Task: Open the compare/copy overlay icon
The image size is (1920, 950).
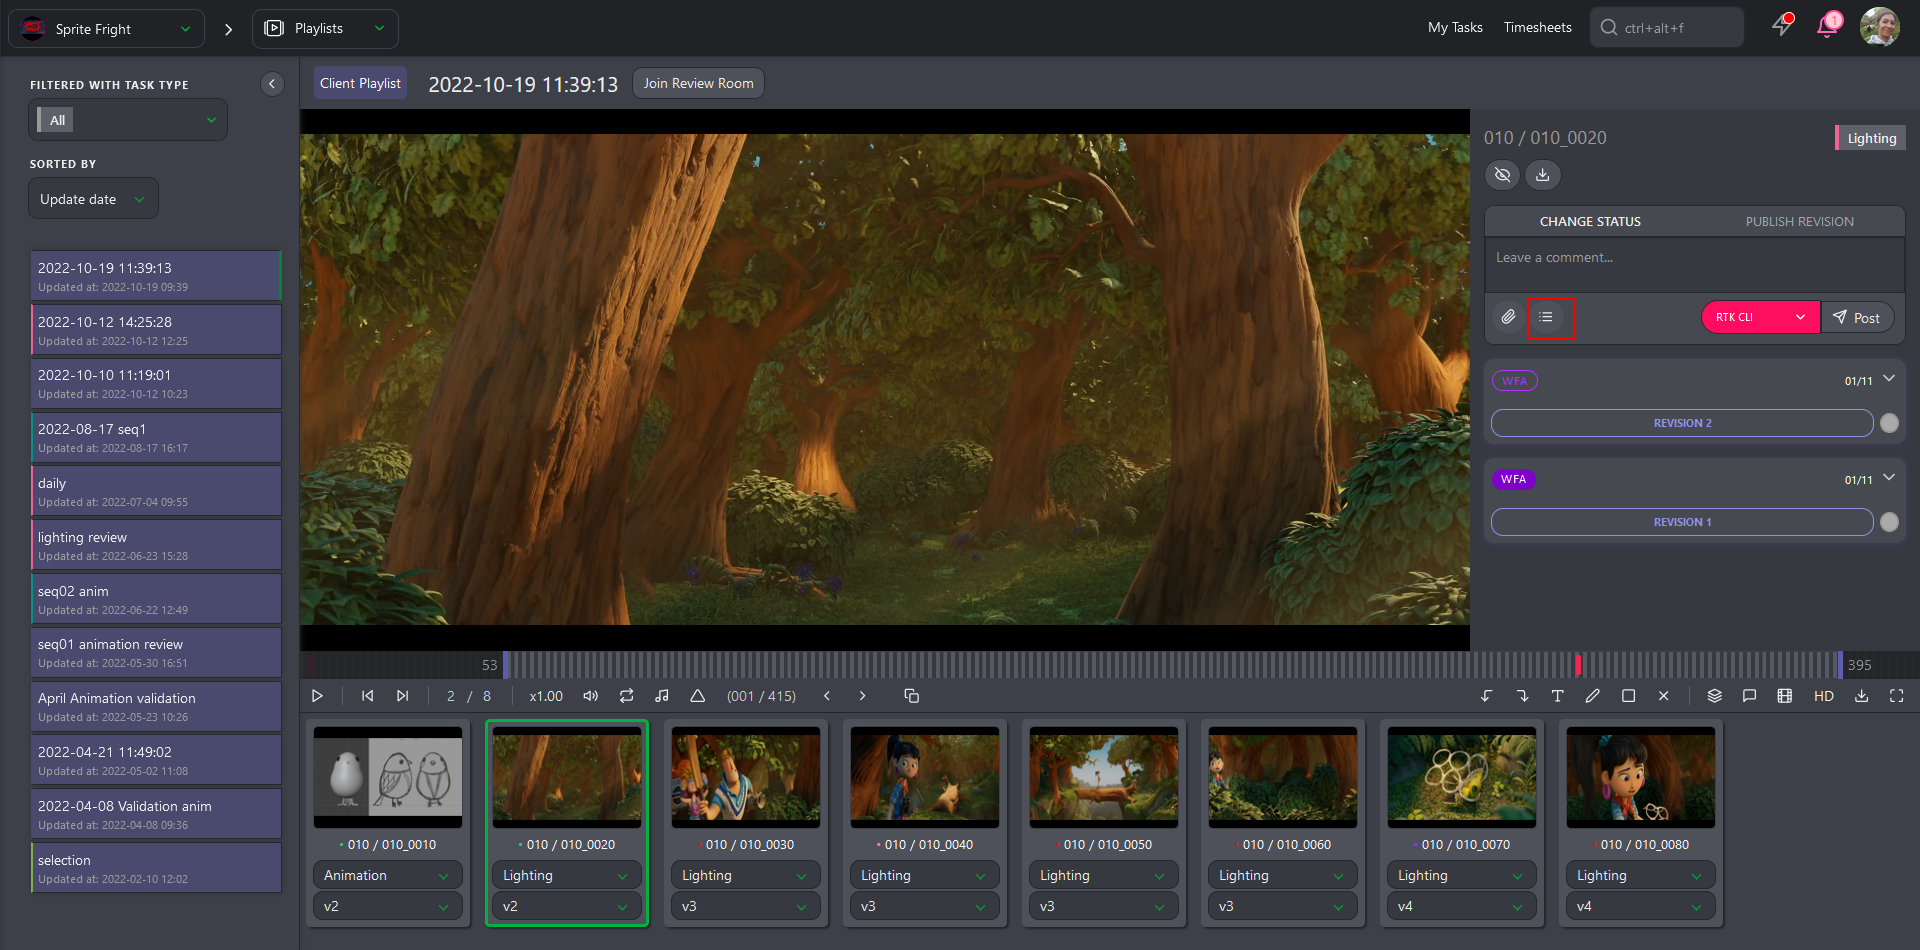Action: (x=911, y=696)
